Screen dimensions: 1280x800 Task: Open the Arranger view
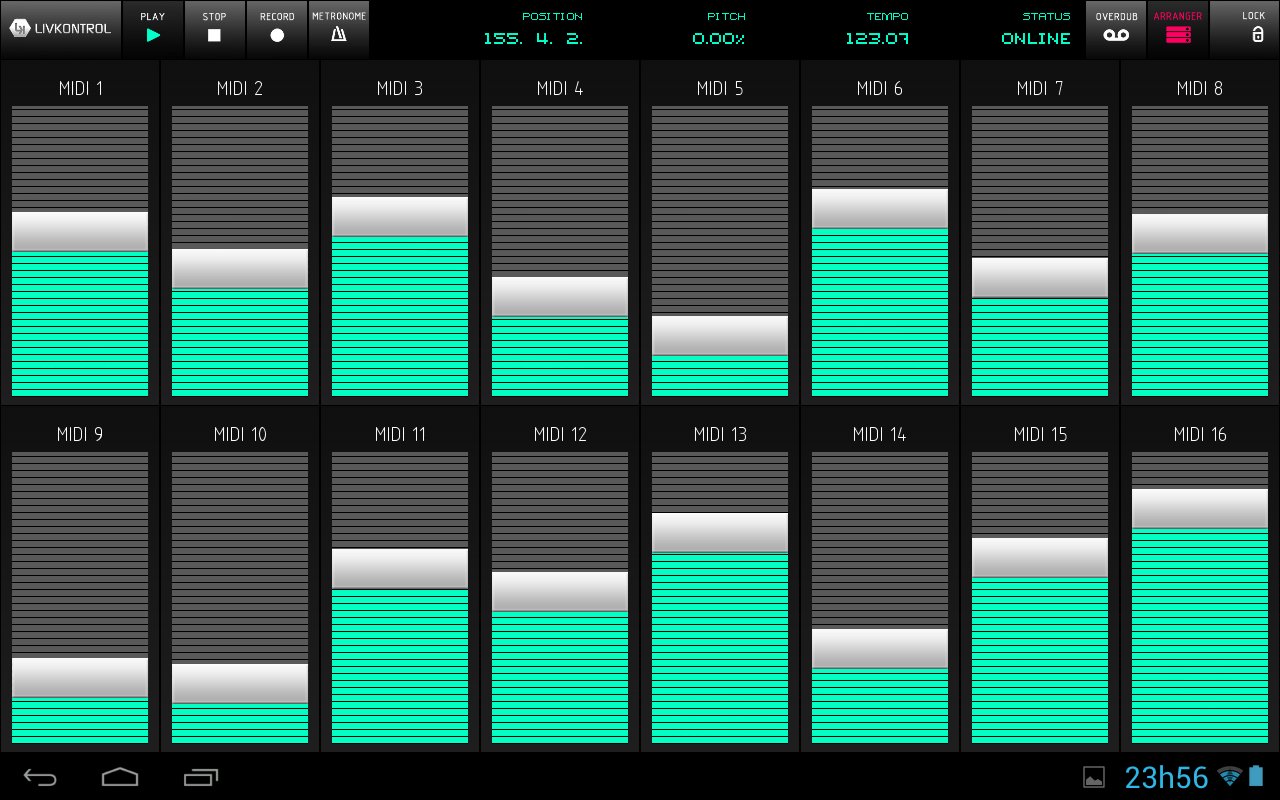[x=1178, y=29]
